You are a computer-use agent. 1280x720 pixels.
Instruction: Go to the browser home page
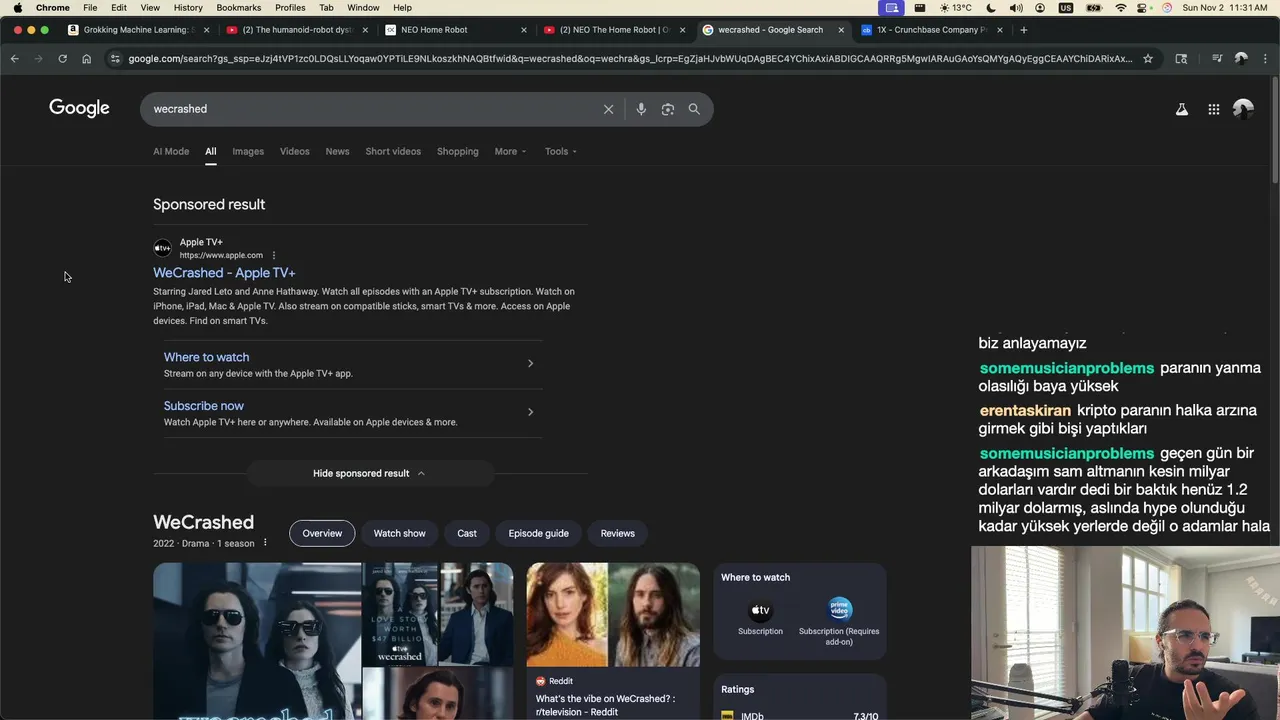tap(87, 59)
